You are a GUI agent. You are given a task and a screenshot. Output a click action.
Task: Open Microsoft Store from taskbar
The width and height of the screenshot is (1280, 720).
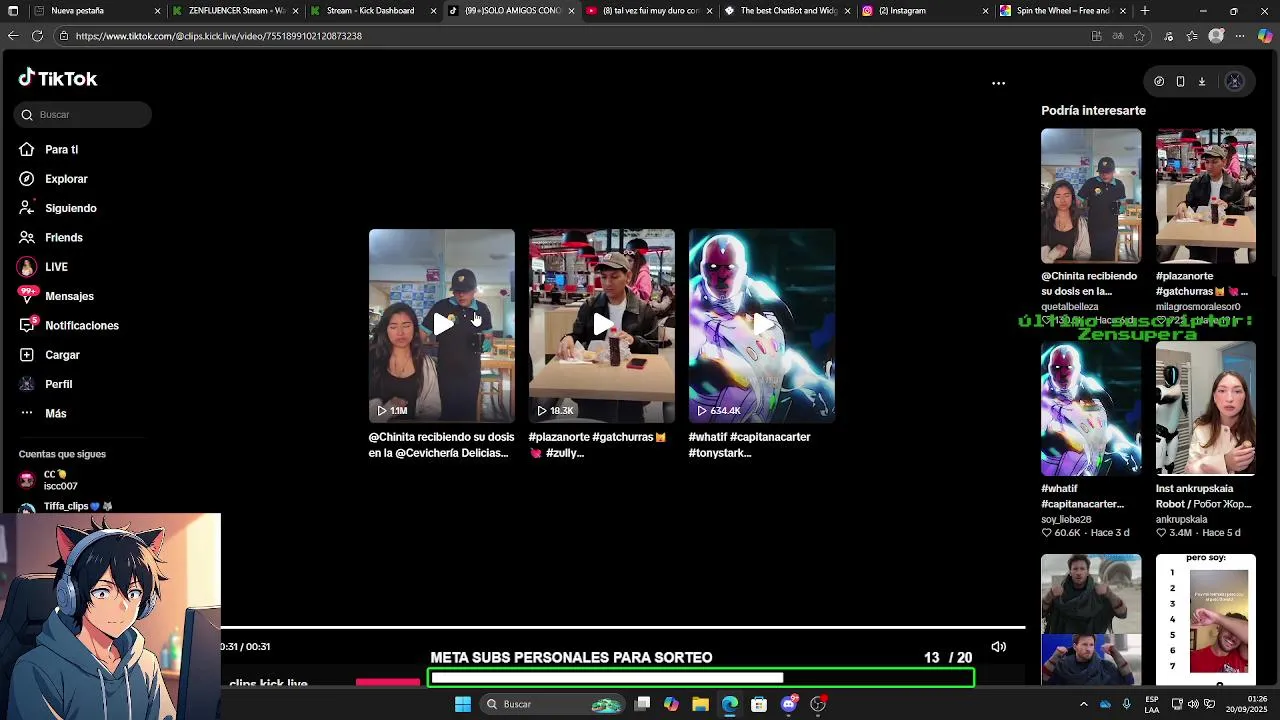(x=759, y=704)
